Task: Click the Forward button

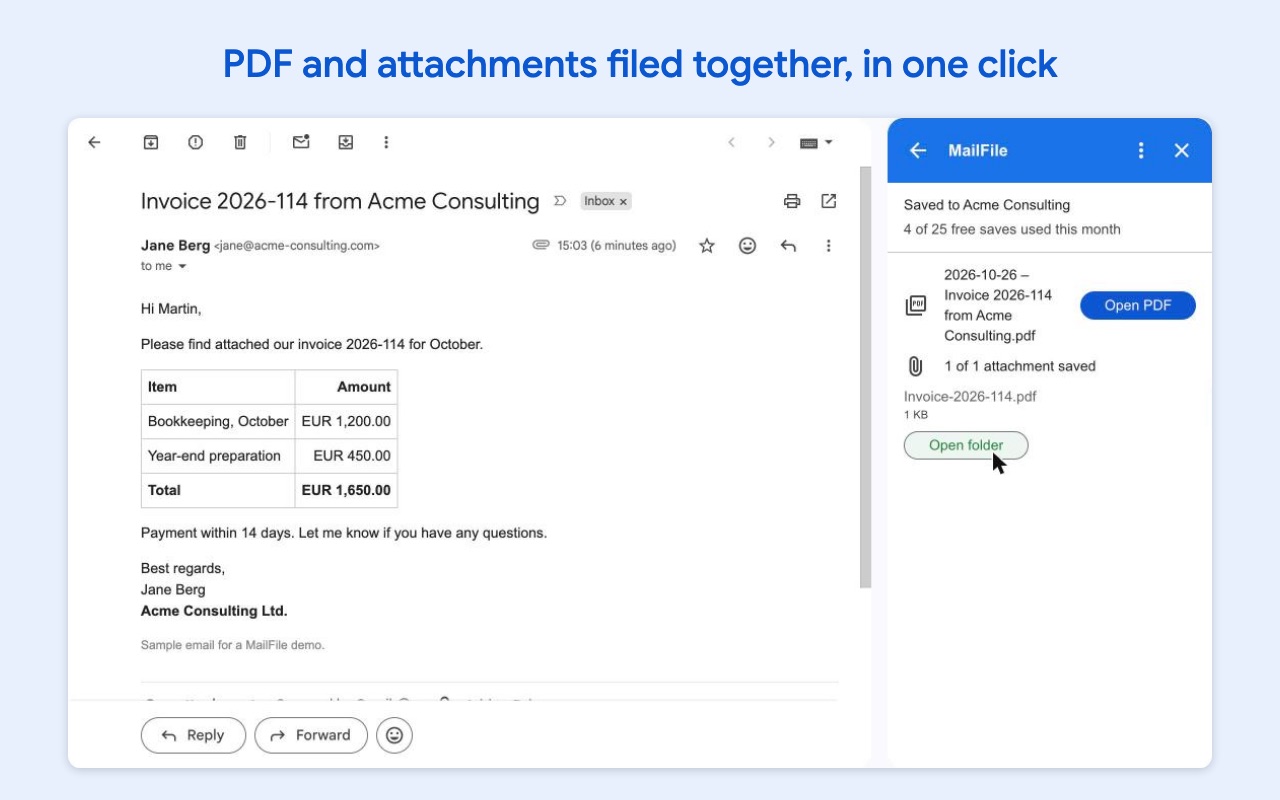Action: tap(311, 735)
